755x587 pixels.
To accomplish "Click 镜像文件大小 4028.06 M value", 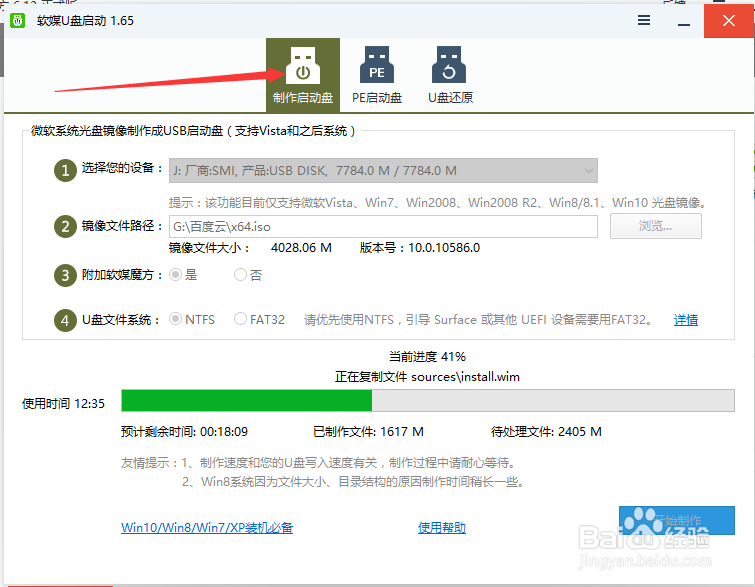I will (301, 248).
